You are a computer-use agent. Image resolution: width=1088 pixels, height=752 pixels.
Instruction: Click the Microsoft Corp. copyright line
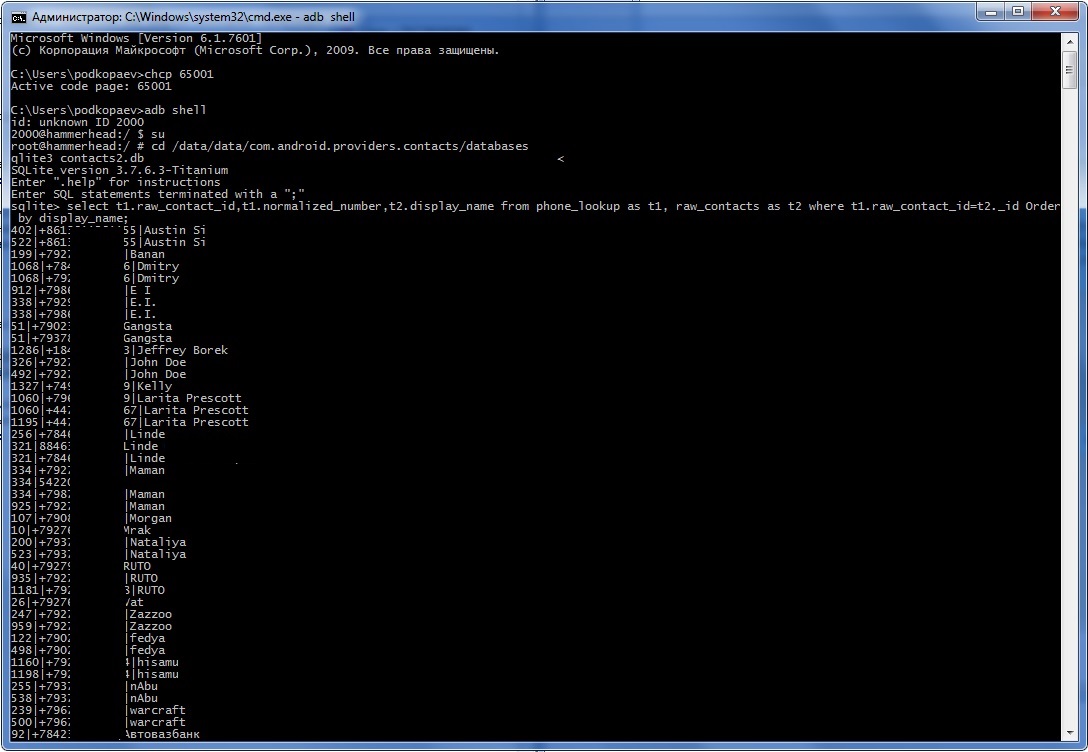(x=255, y=50)
